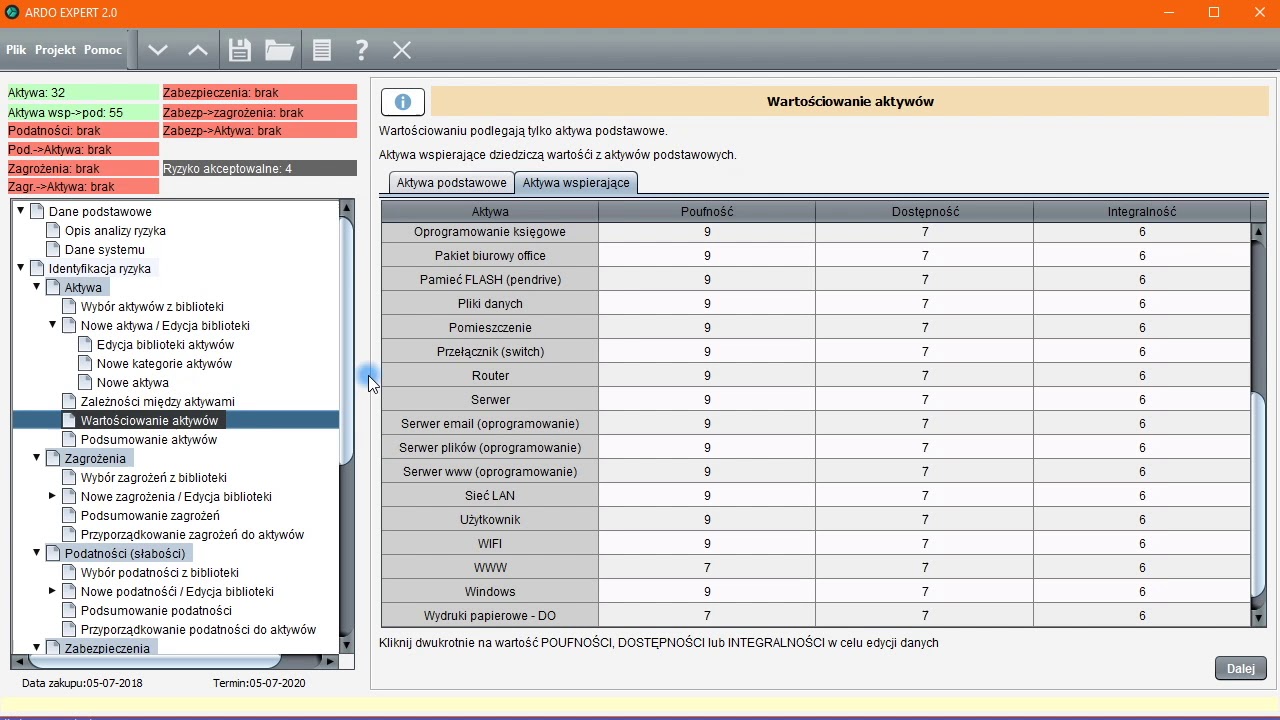
Task: Select Wybór zagrożeń z biblioteki
Action: [154, 477]
